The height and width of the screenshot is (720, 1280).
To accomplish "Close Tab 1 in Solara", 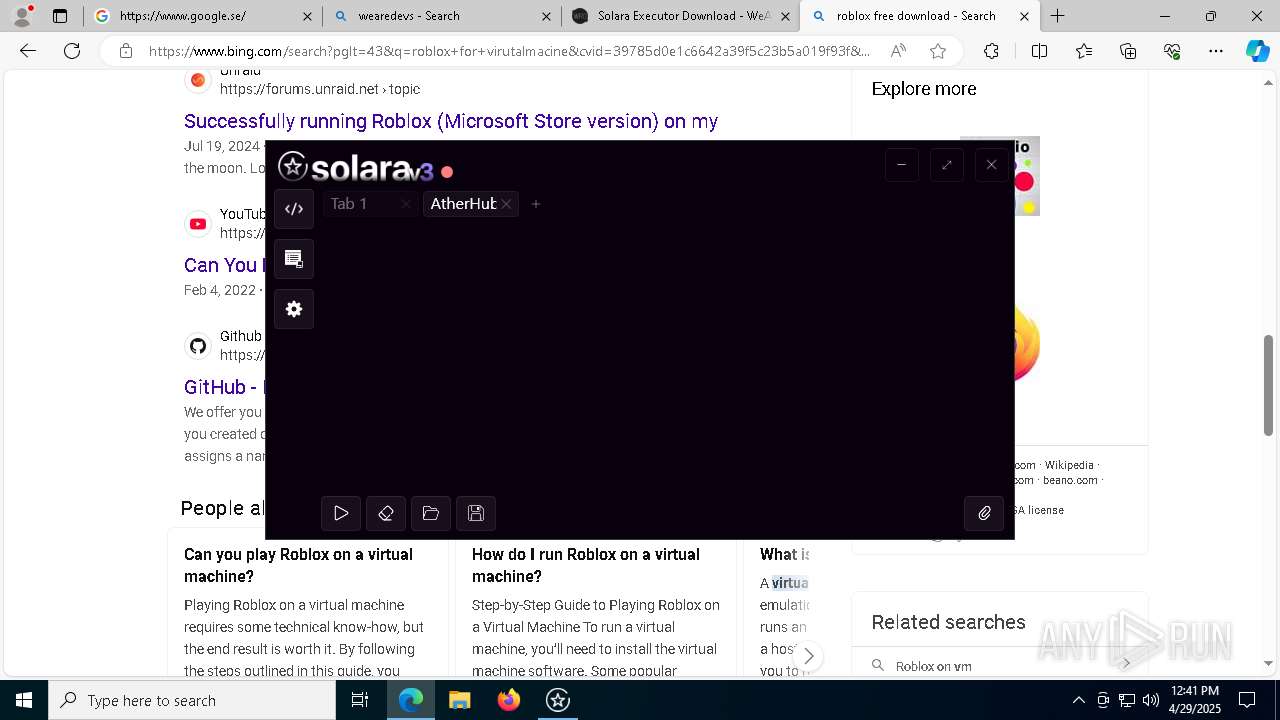I will (405, 204).
